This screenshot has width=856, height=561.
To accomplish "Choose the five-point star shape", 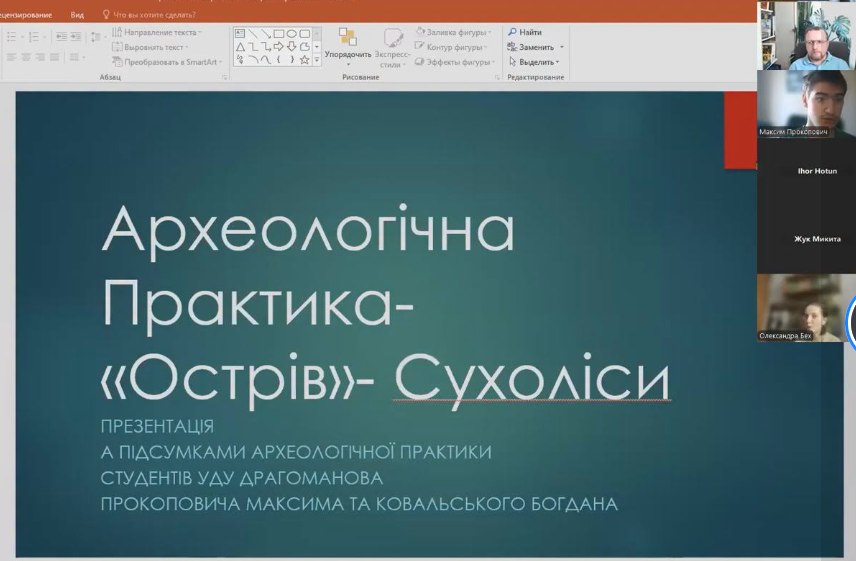I will [305, 59].
